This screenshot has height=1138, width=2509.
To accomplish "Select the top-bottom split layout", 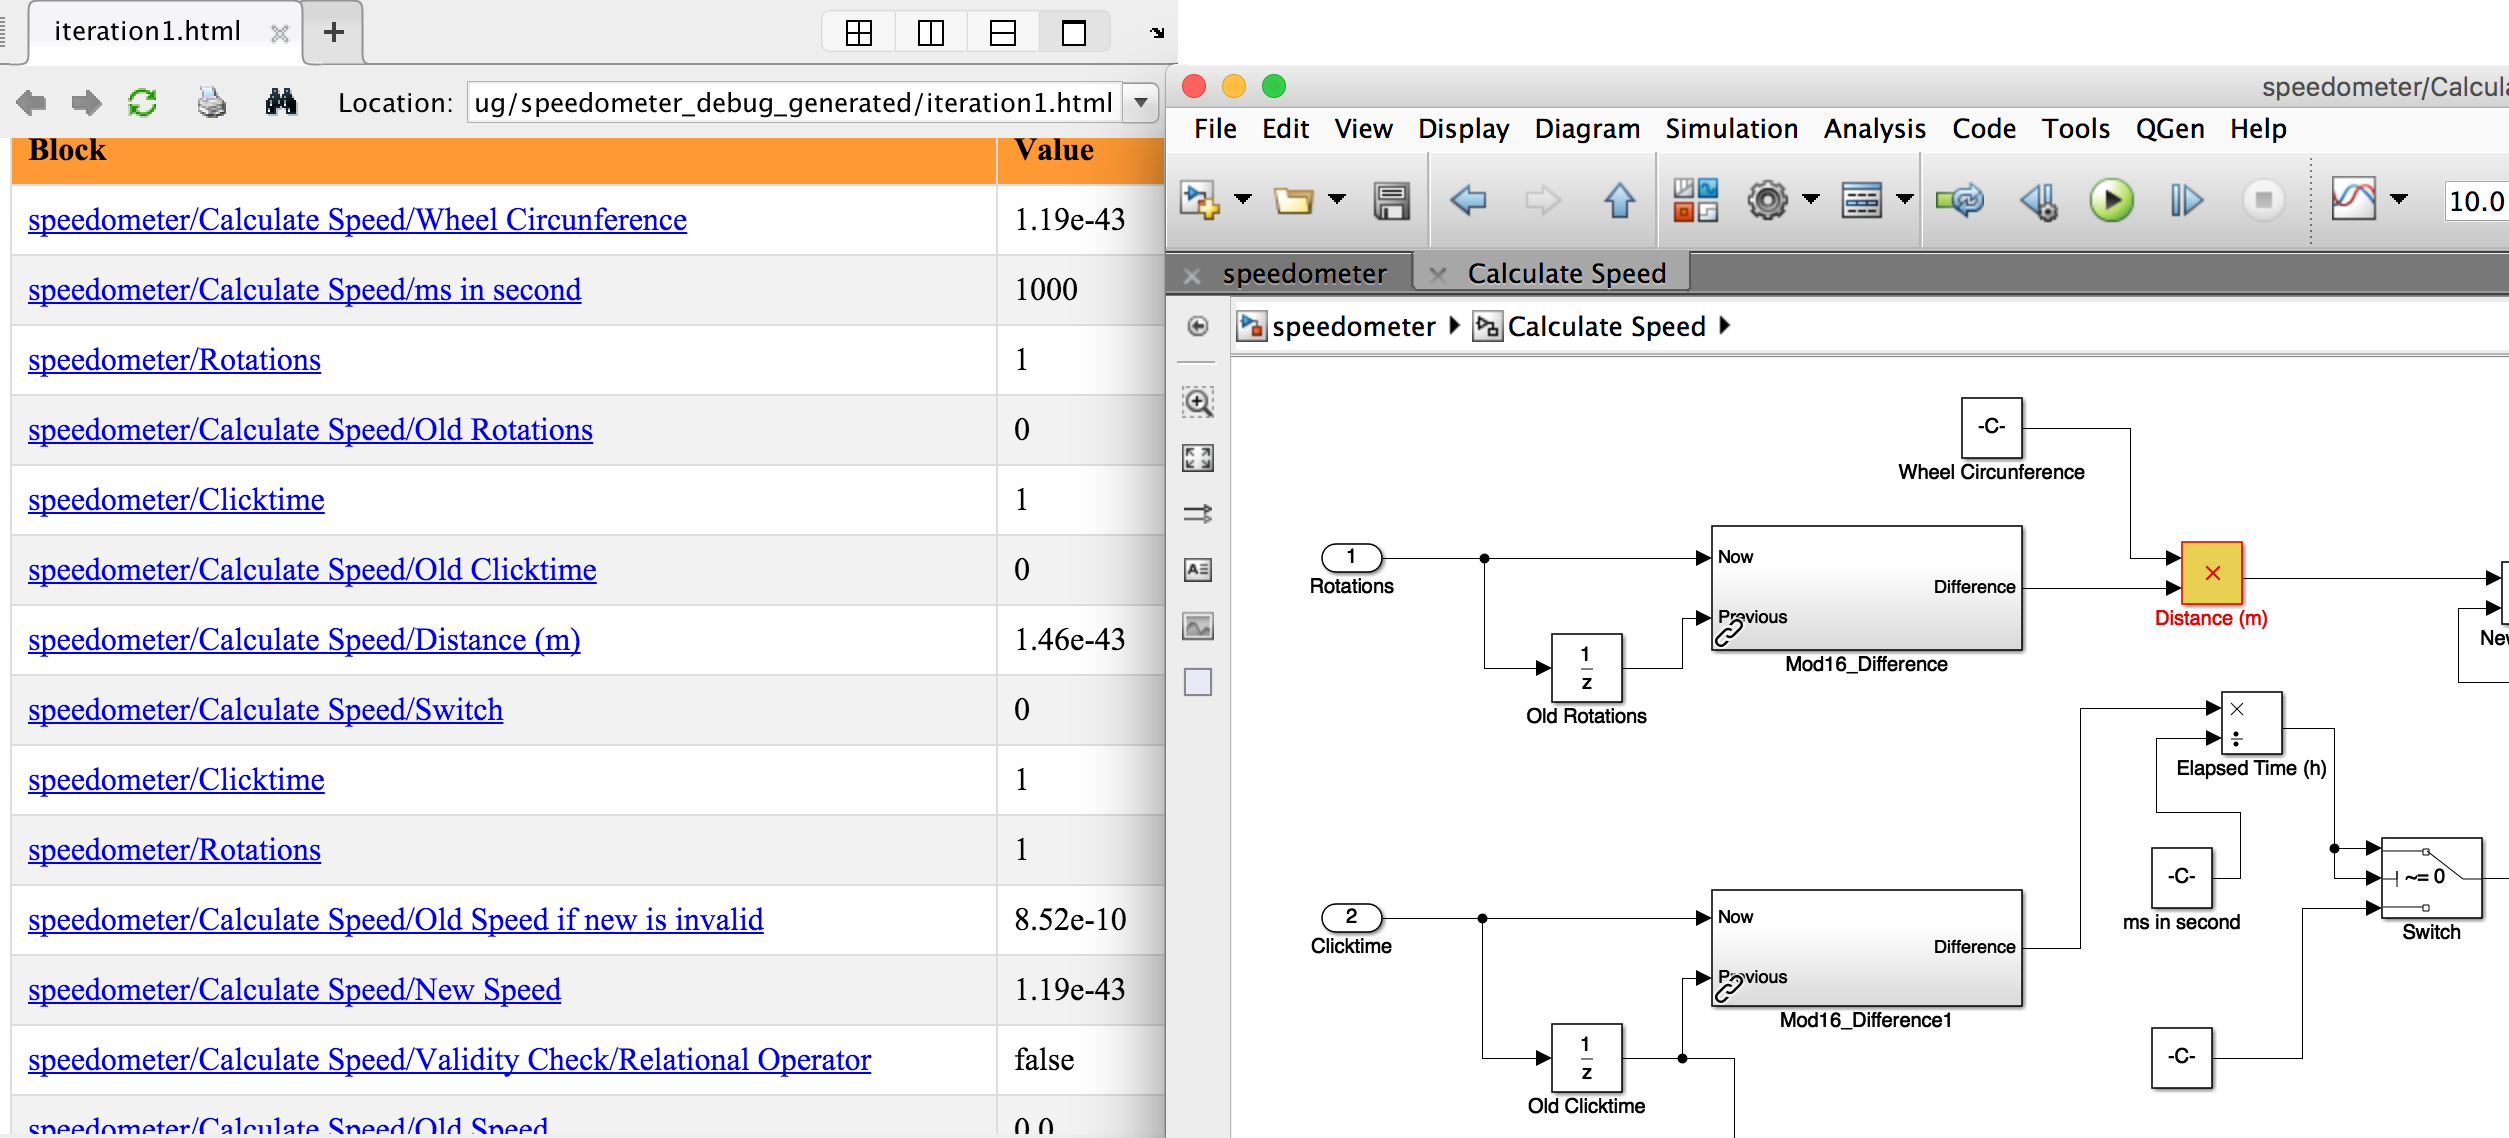I will 1002,33.
